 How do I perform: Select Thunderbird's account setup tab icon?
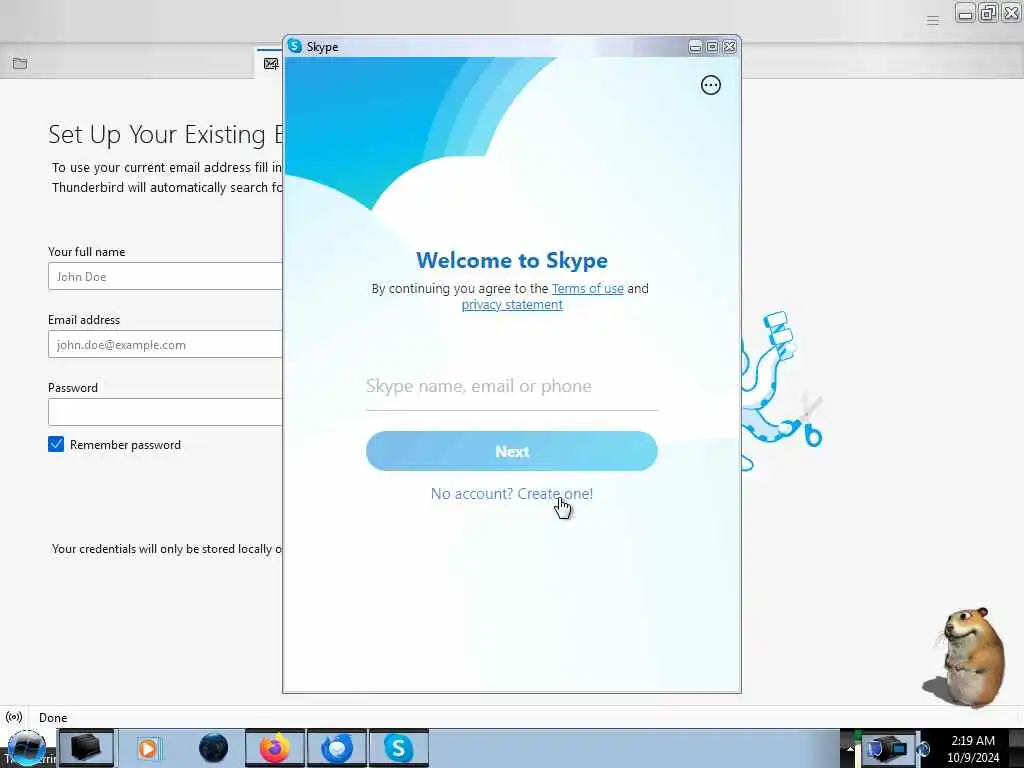pos(271,63)
